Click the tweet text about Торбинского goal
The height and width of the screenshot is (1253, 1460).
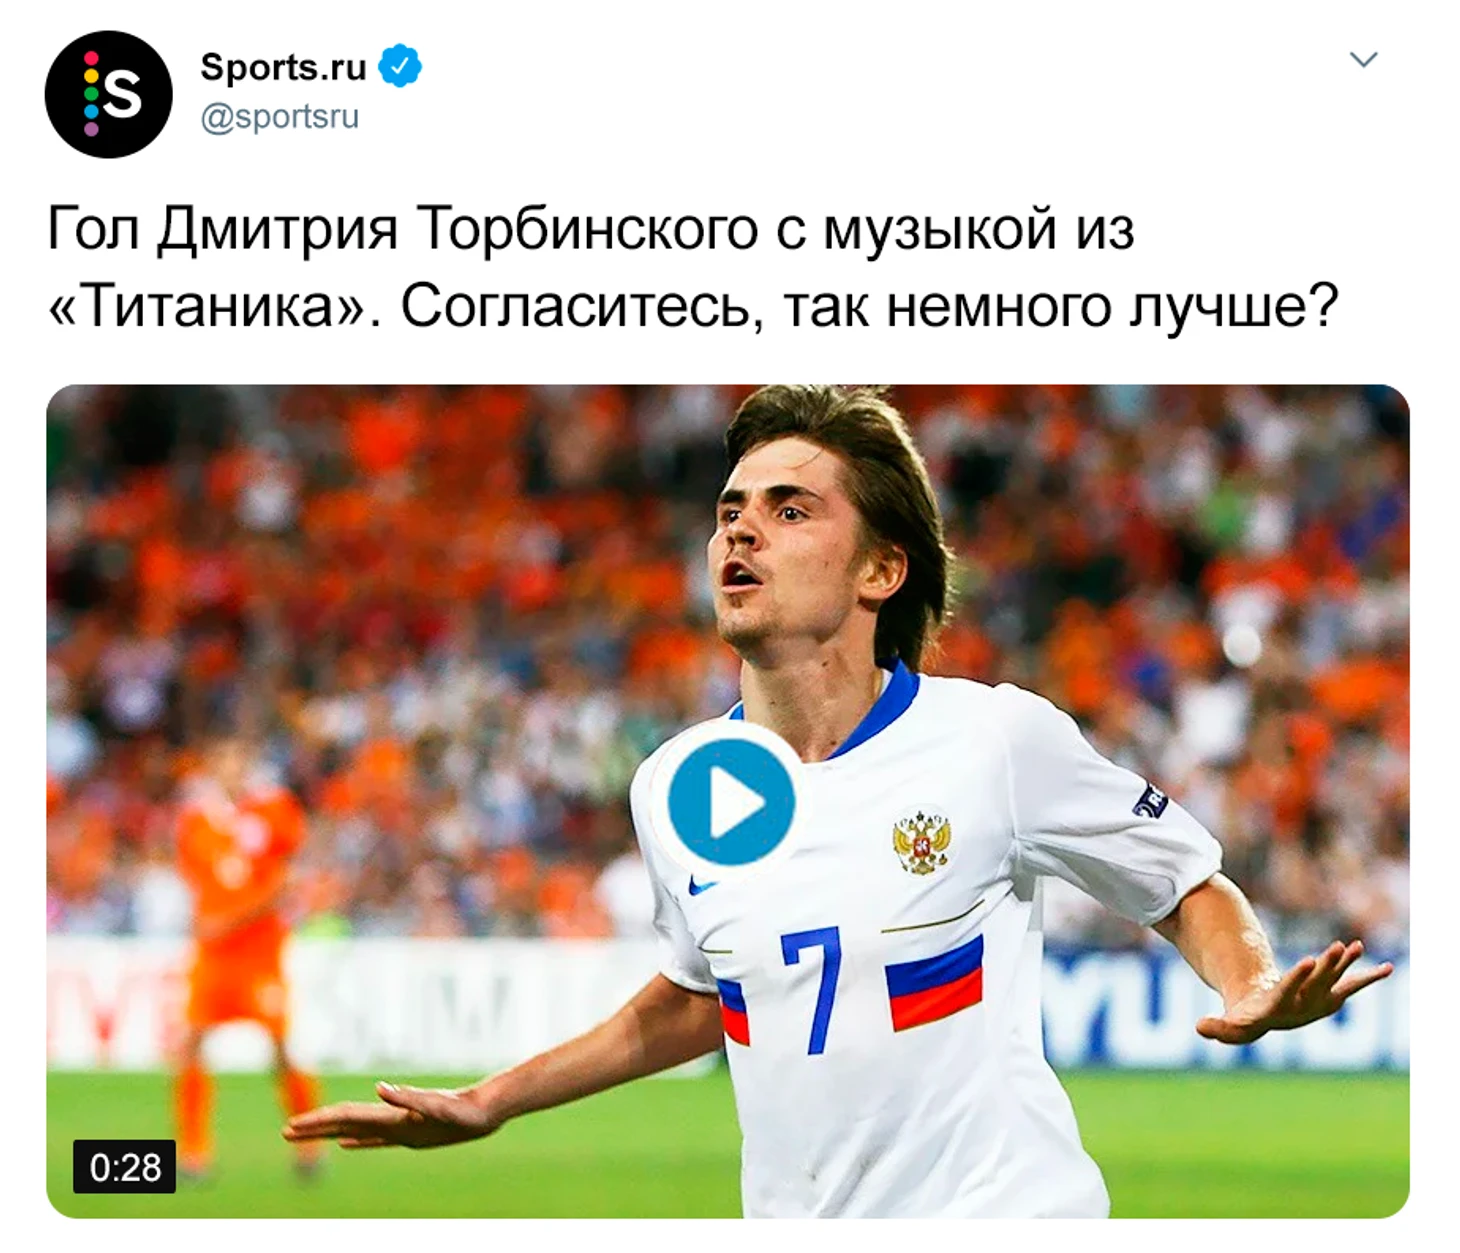pos(692,267)
